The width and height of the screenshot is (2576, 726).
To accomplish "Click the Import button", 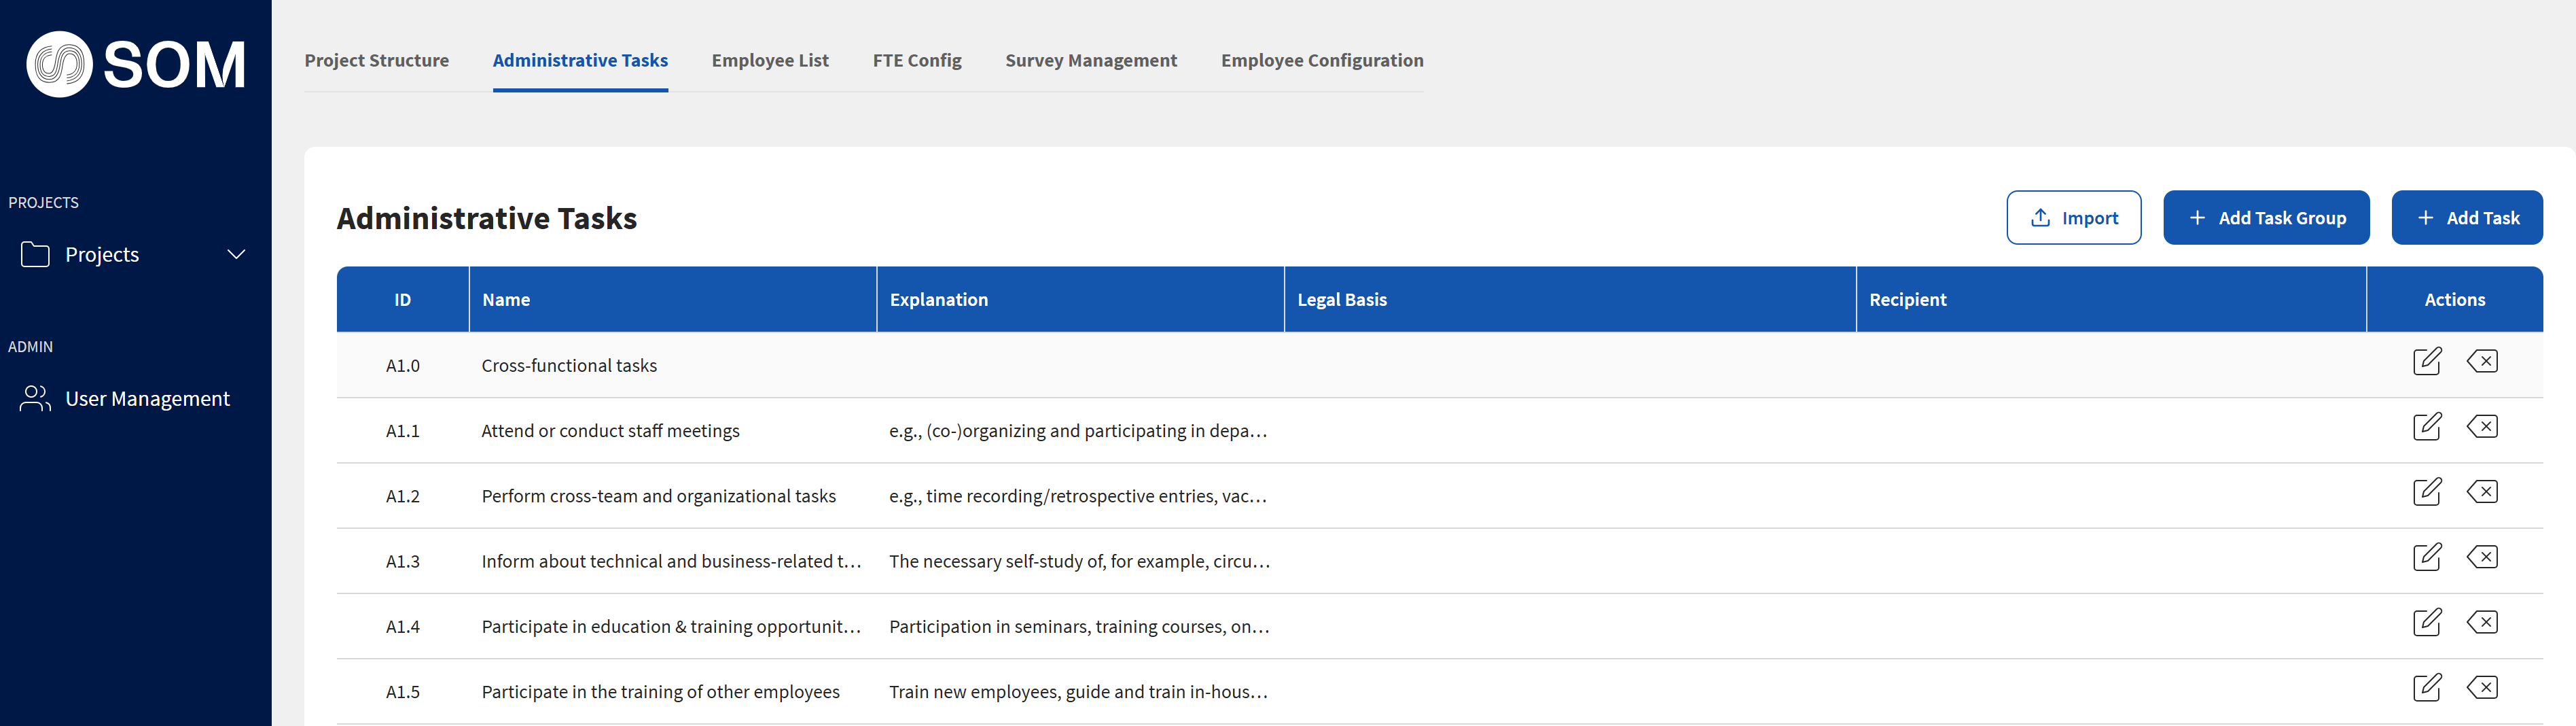I will point(2073,218).
